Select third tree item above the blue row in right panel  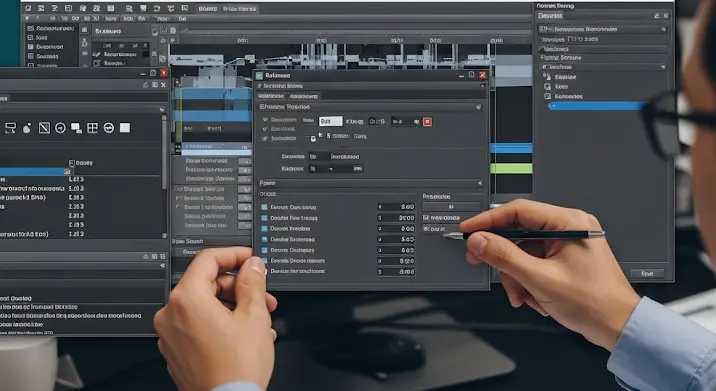point(563,96)
